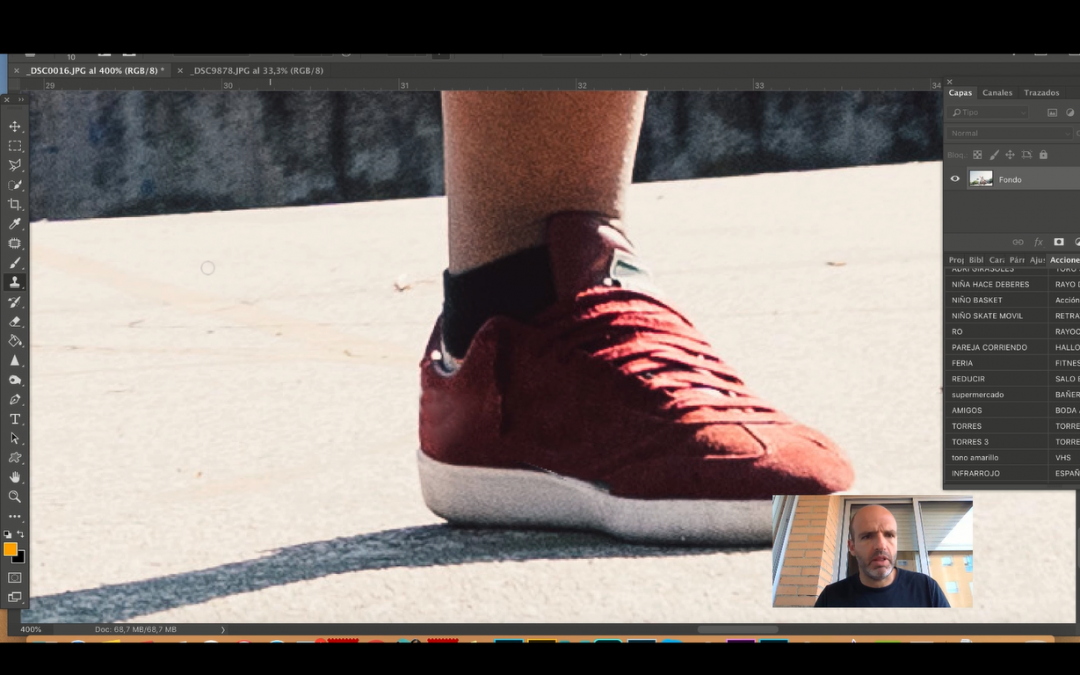Switch to the _DSC9878.JPG document tab
Viewport: 1080px width, 675px height.
click(257, 71)
